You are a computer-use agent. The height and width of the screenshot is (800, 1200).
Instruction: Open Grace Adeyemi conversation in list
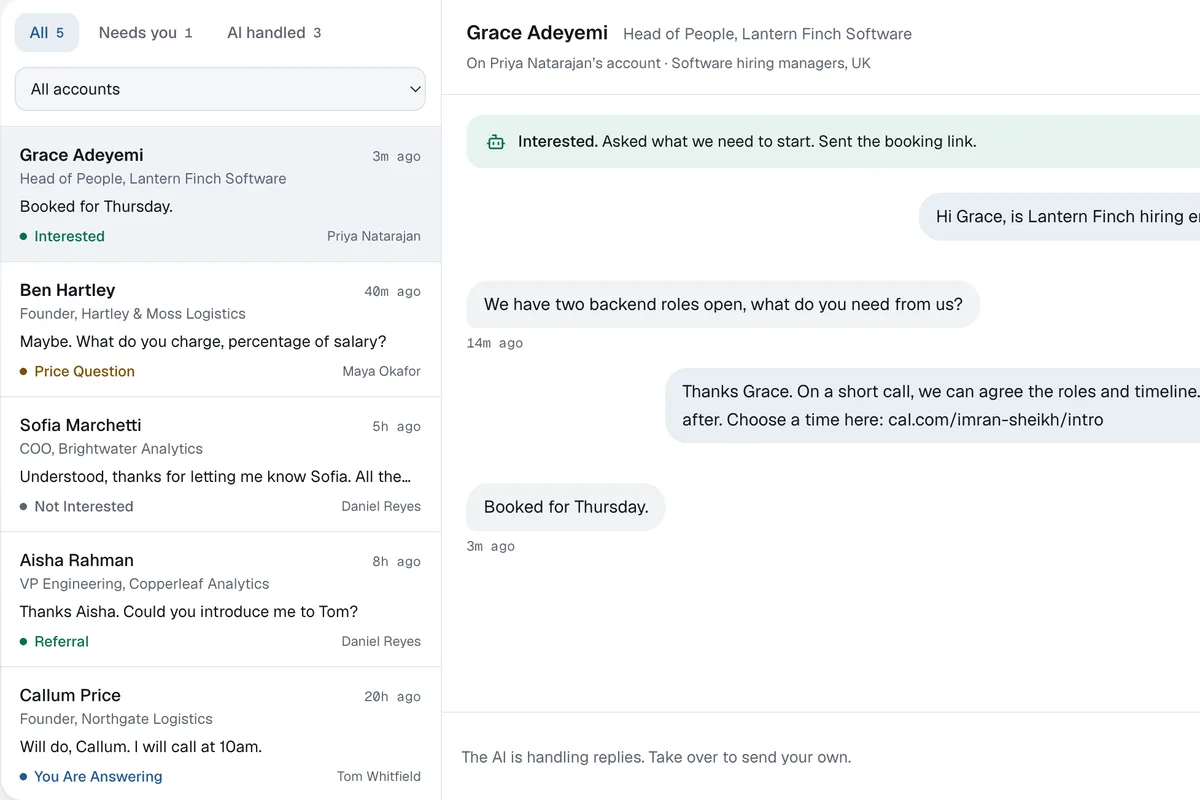pyautogui.click(x=220, y=194)
